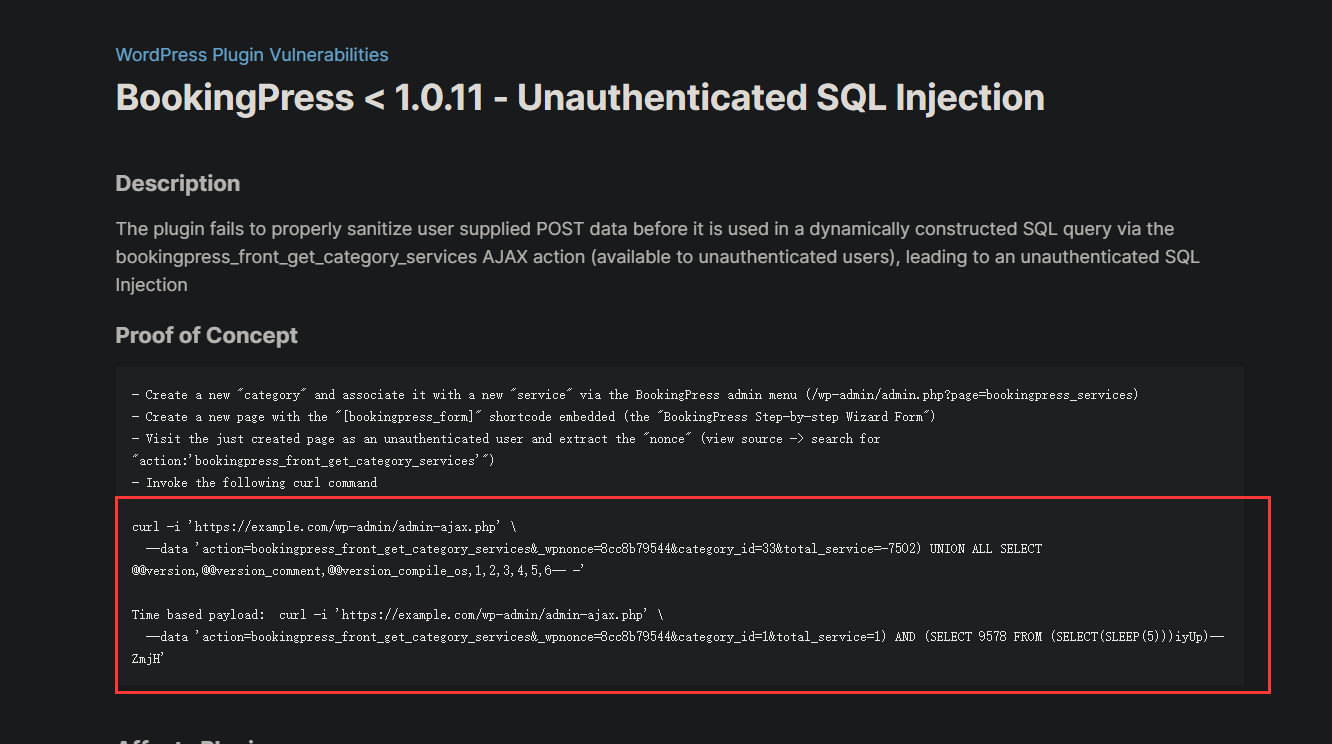Click the SLEEP(5) payload data line
This screenshot has height=744, width=1332.
coord(685,637)
